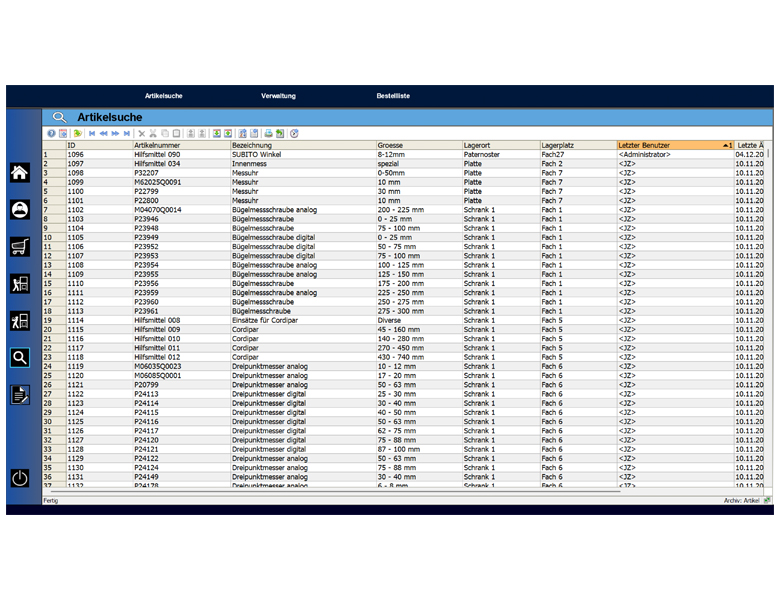Click the delete X toolbar icon

pyautogui.click(x=142, y=133)
